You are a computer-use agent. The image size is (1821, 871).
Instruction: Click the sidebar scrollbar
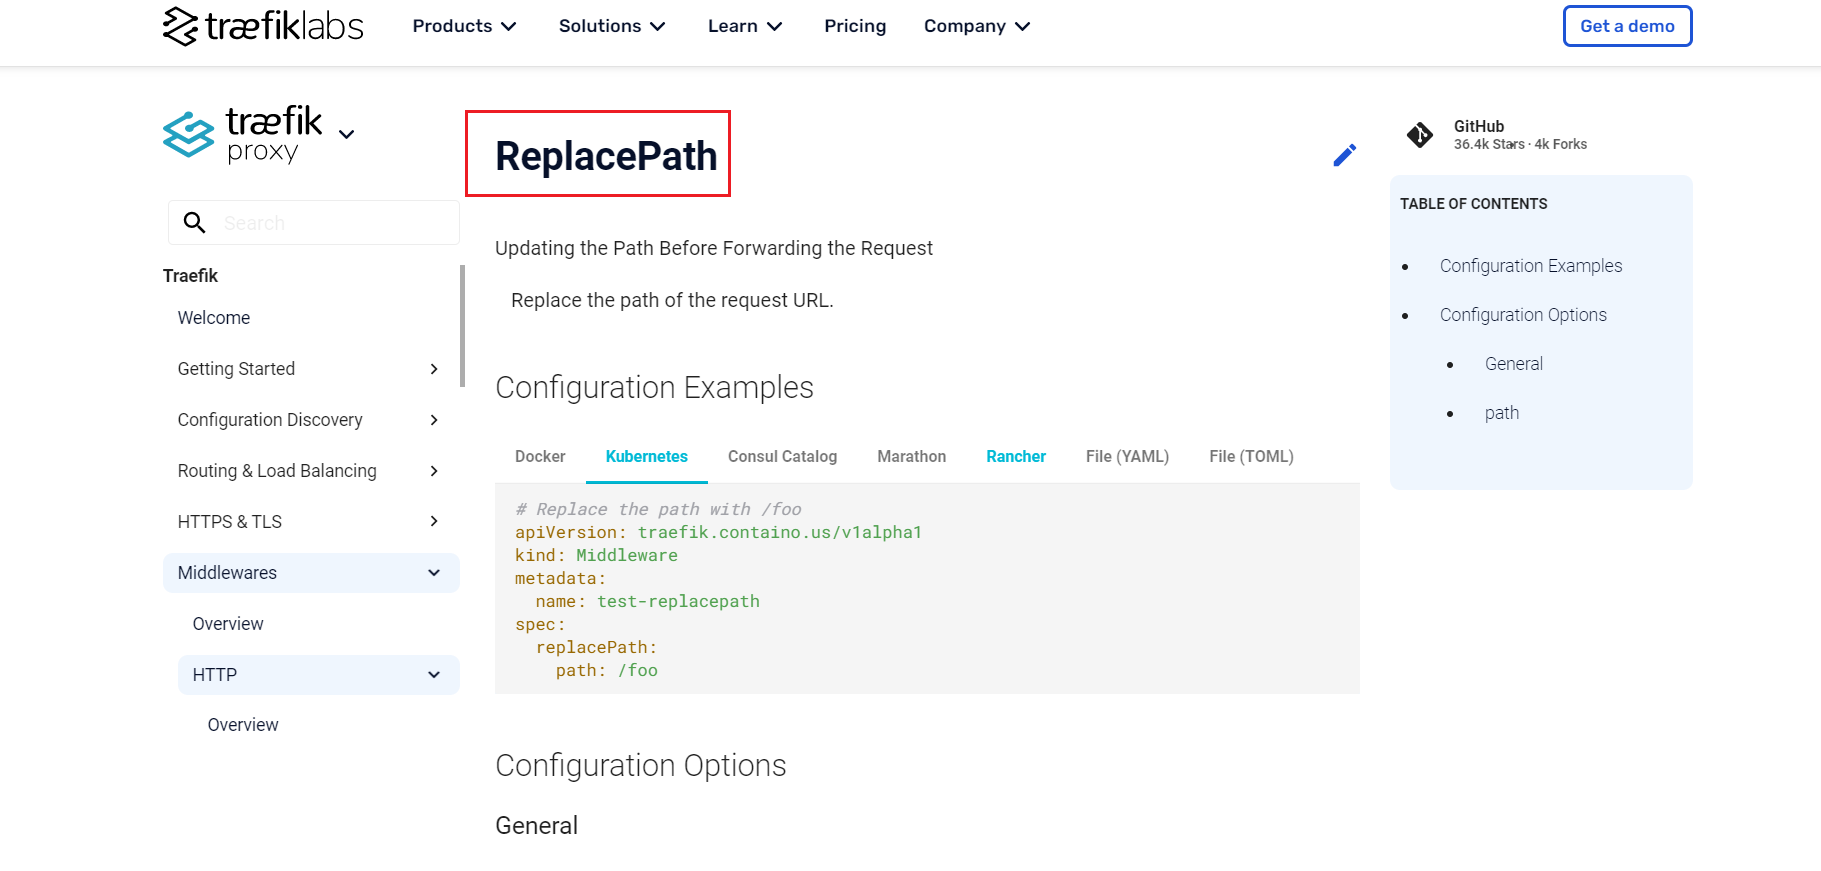[462, 325]
